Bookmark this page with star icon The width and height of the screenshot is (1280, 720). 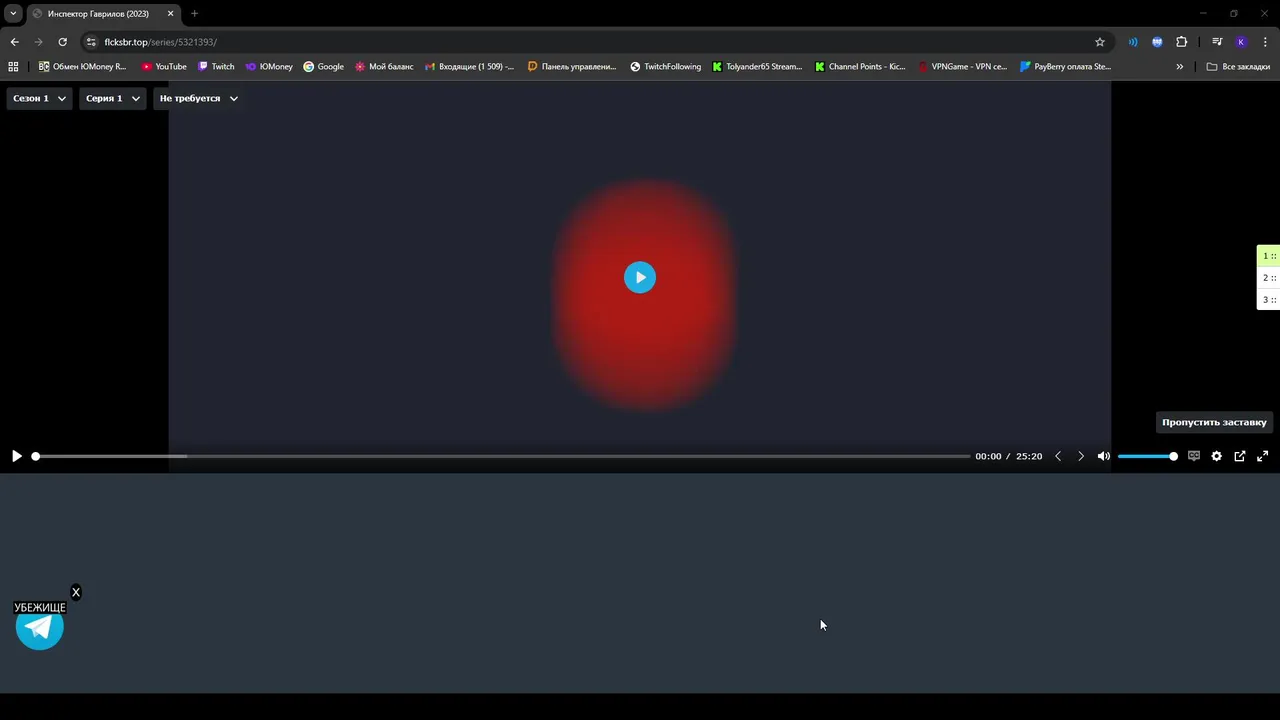[x=1100, y=42]
